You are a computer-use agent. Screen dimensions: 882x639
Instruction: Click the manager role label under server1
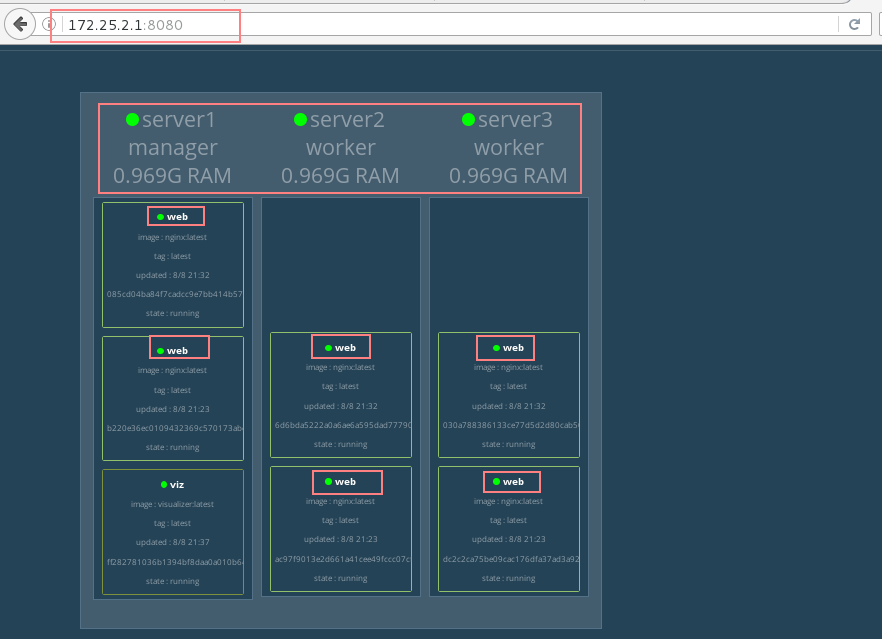coord(173,148)
